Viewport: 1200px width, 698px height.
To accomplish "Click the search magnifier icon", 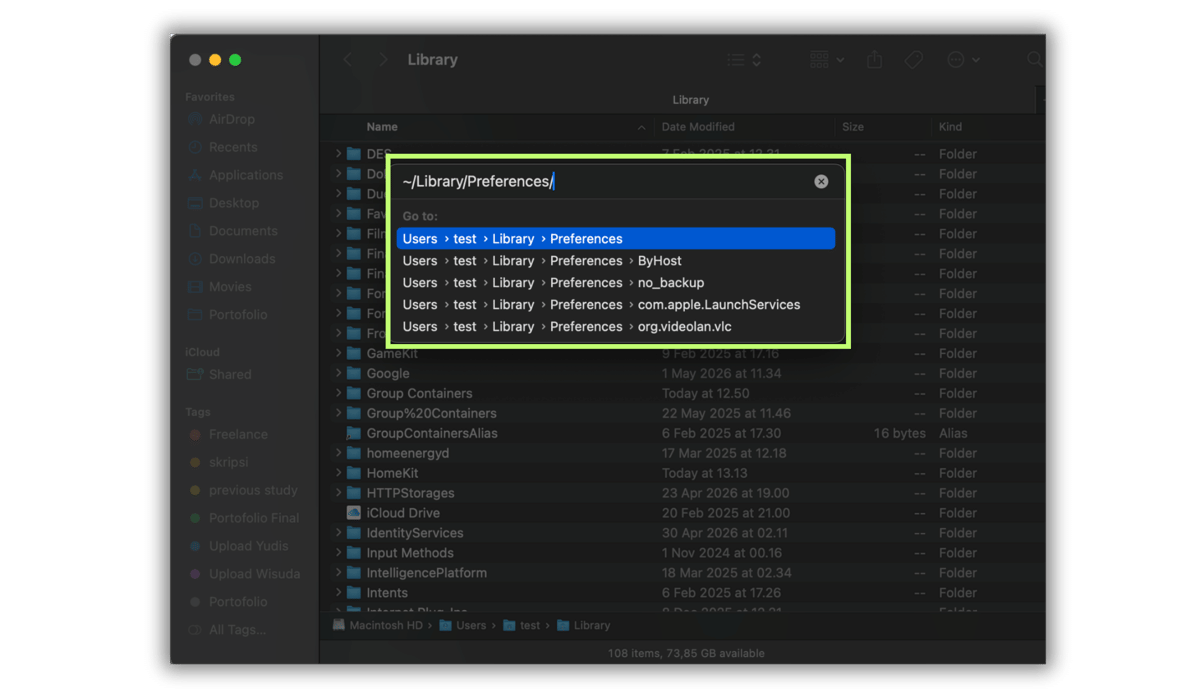I will [1035, 60].
